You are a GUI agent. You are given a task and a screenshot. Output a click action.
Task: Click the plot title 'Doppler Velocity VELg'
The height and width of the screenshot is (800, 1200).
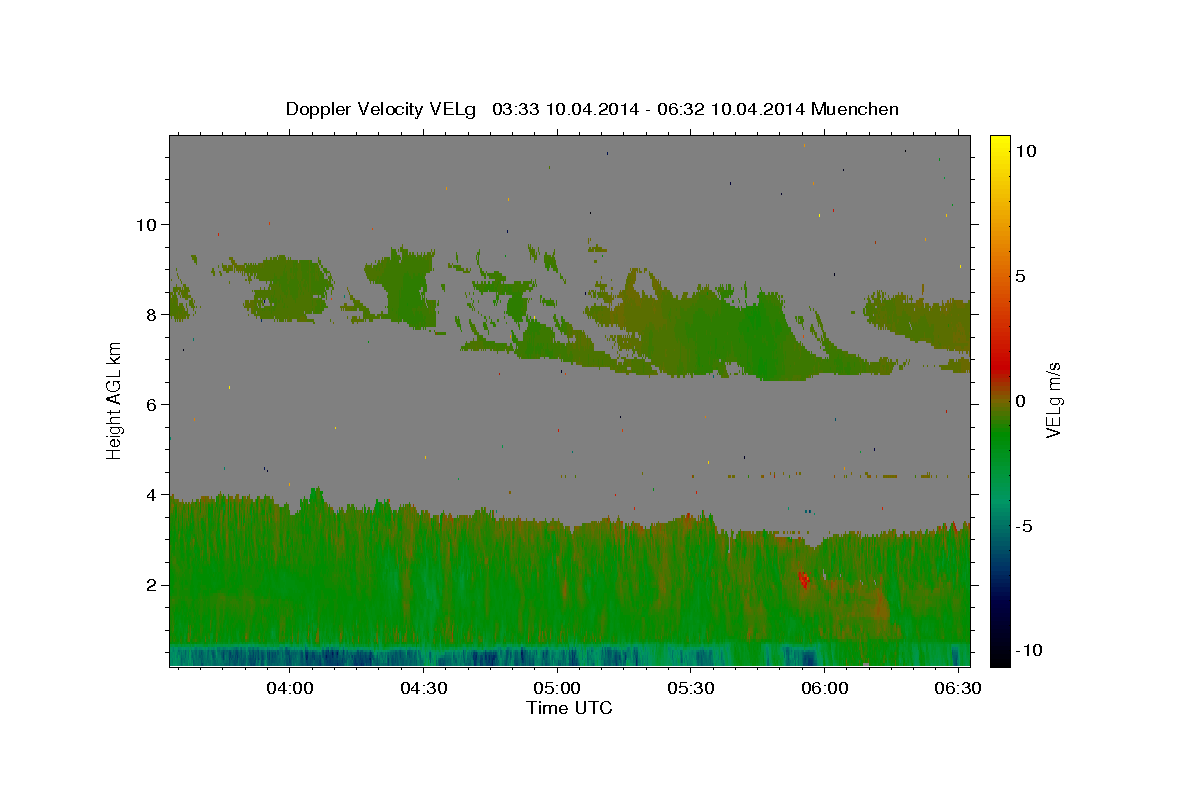point(383,110)
